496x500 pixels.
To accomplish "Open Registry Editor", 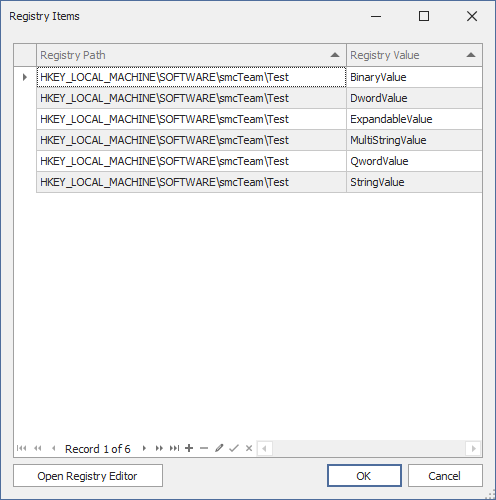I will click(x=88, y=476).
